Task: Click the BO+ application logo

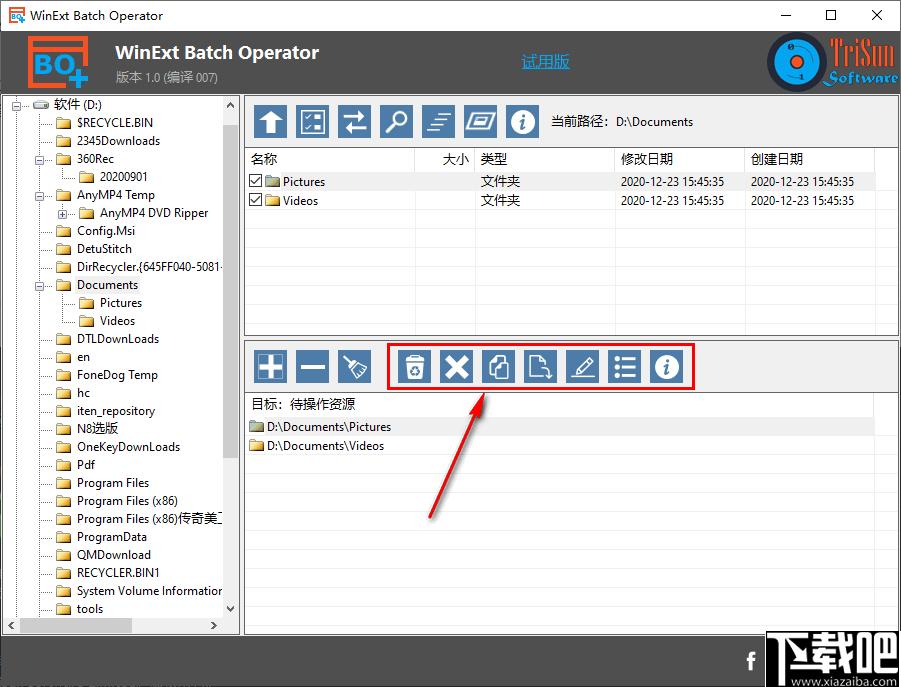Action: coord(58,61)
